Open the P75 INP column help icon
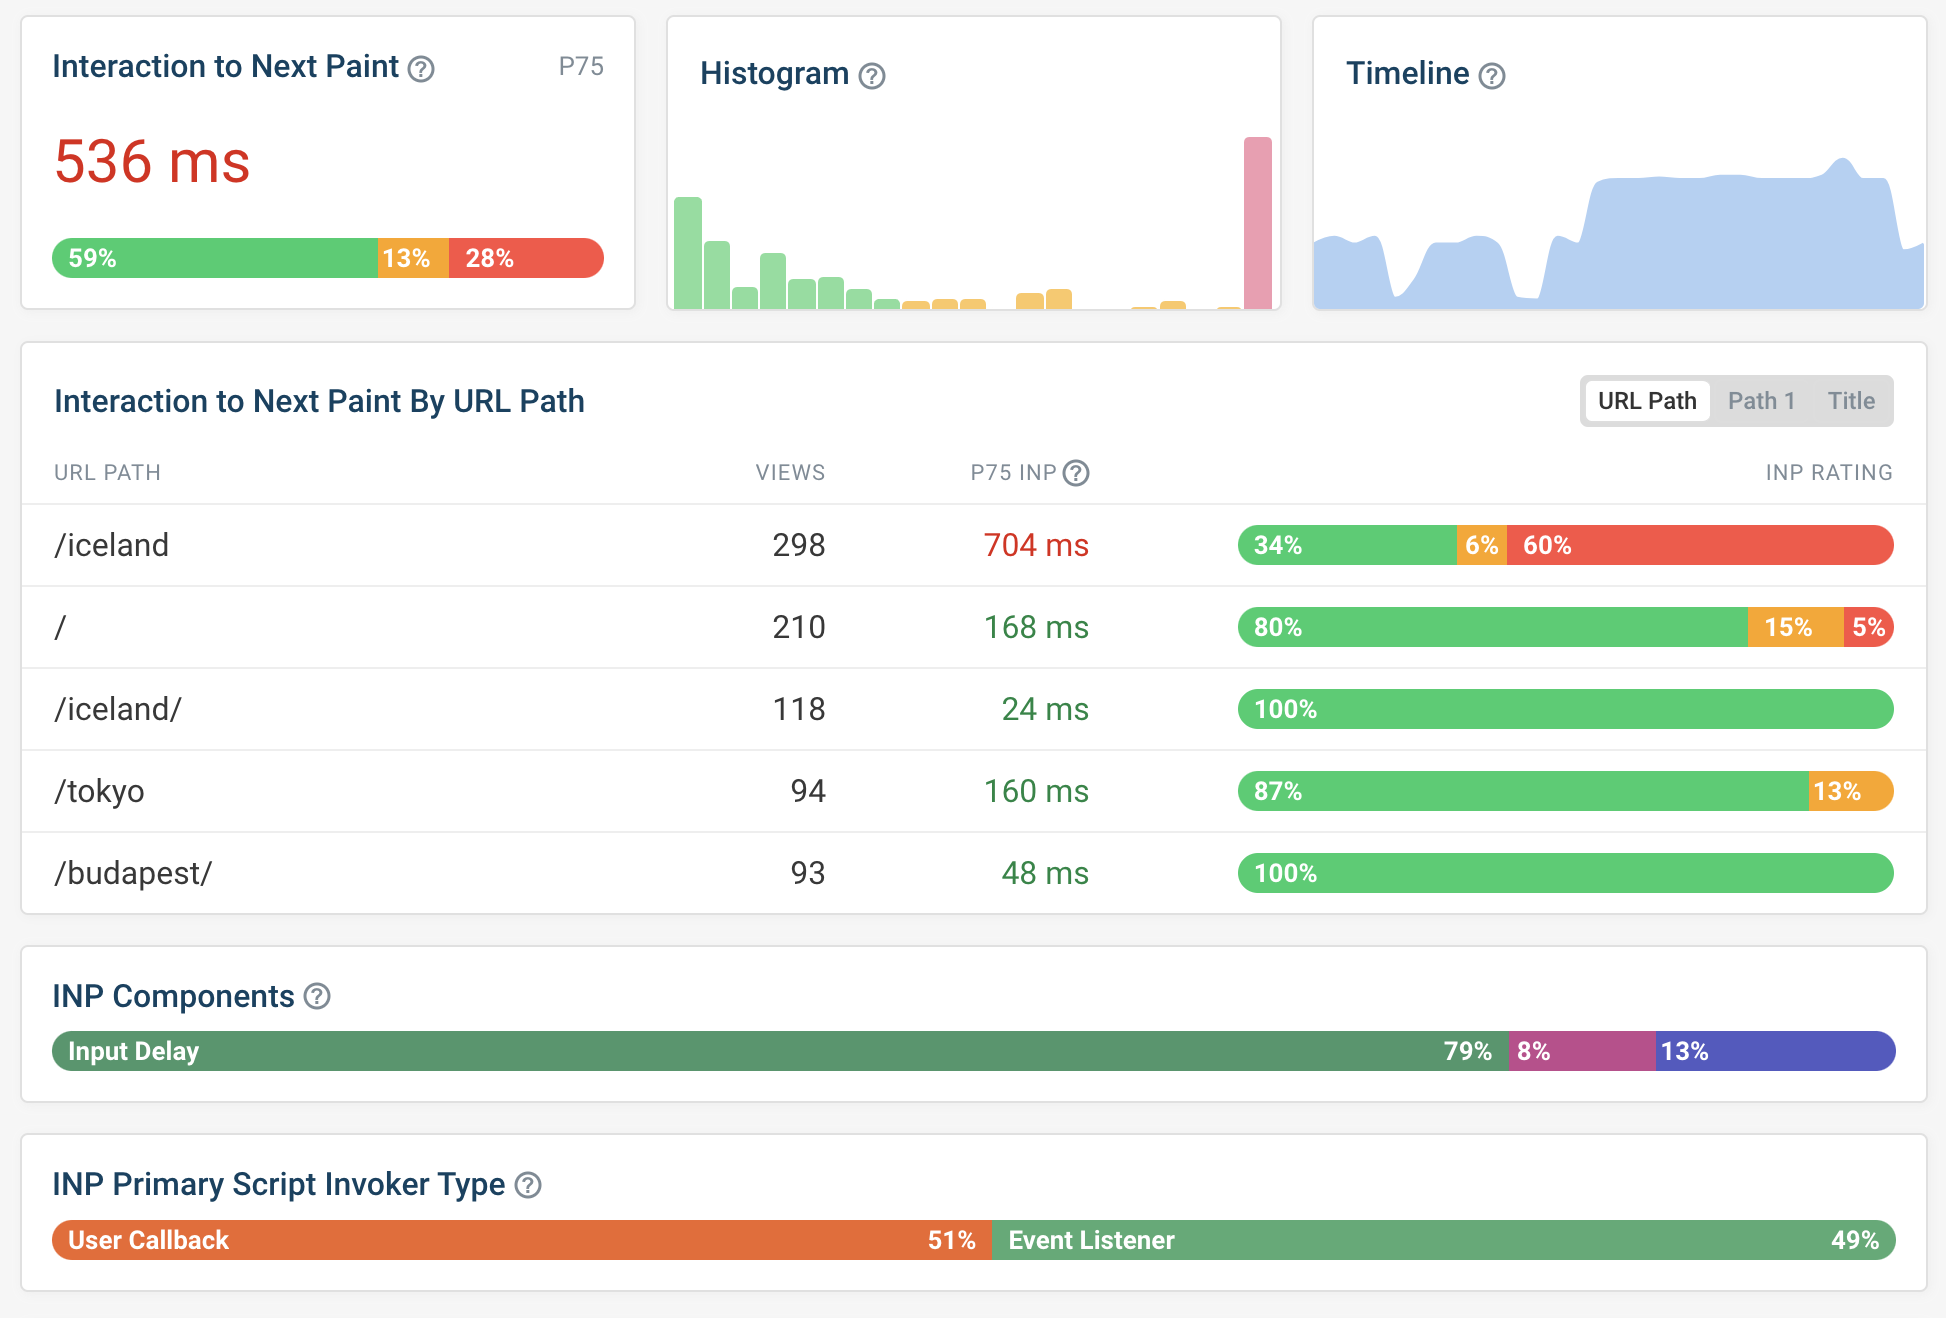 [1076, 473]
